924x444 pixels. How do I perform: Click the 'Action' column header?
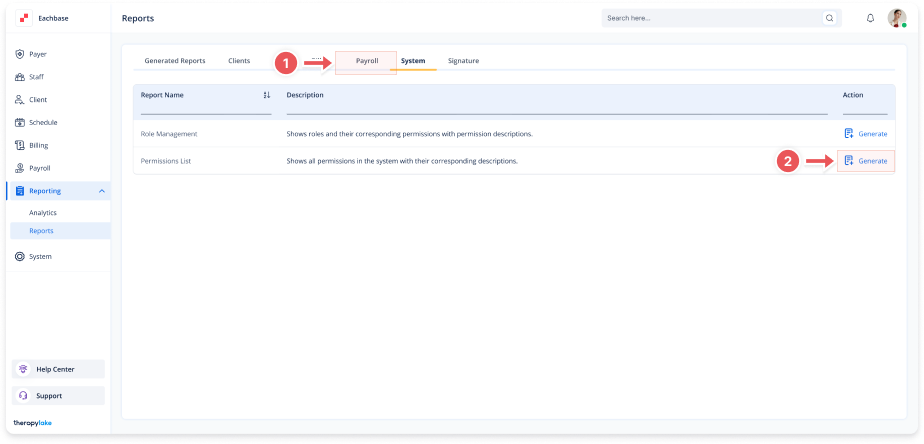click(x=853, y=95)
